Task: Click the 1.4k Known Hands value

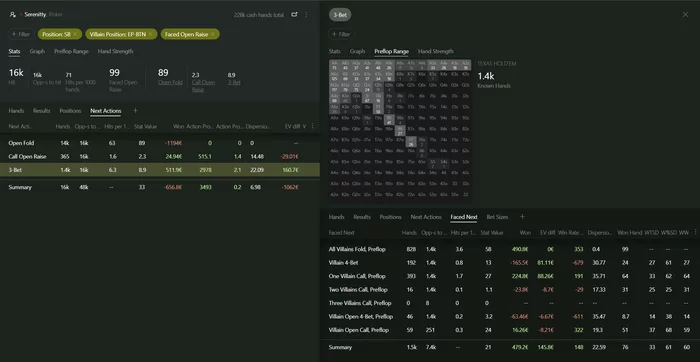Action: 486,76
